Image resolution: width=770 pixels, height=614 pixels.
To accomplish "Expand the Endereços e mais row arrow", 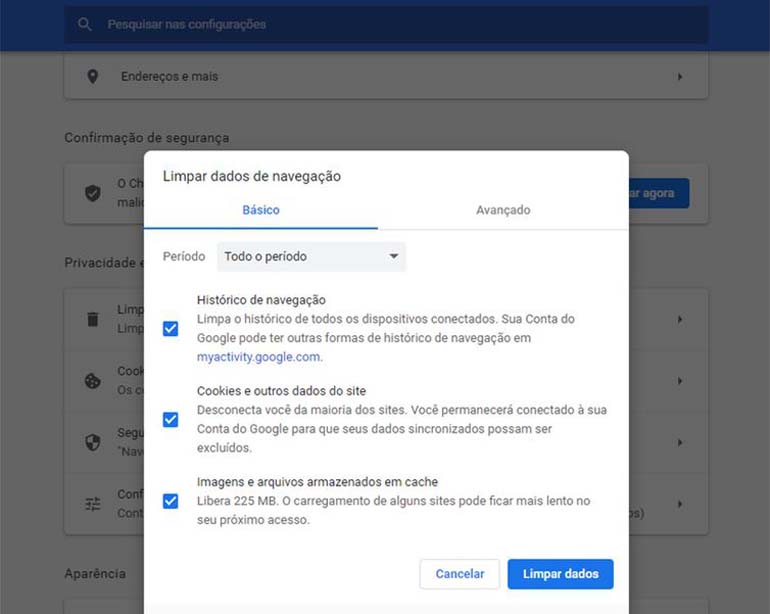I will [680, 77].
